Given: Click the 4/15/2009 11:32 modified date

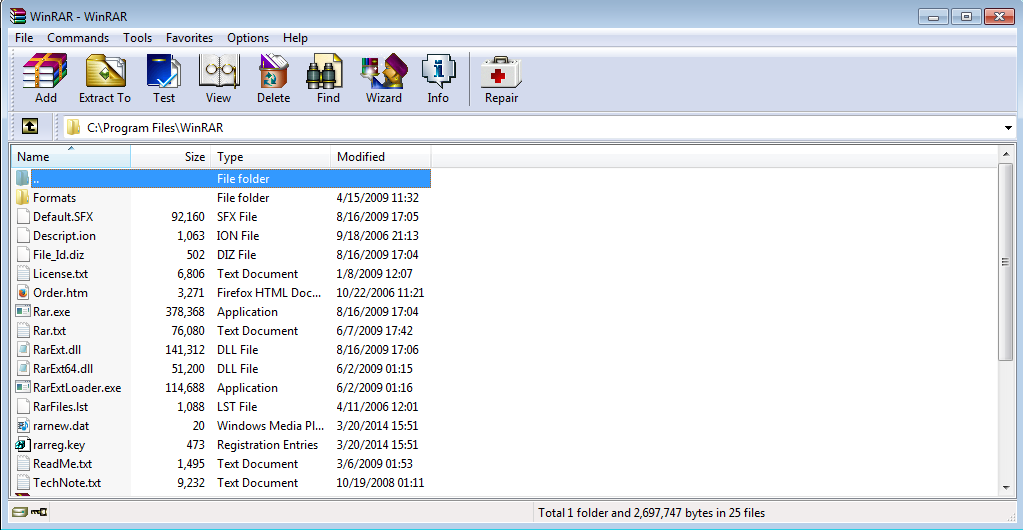Looking at the screenshot, I should point(378,197).
